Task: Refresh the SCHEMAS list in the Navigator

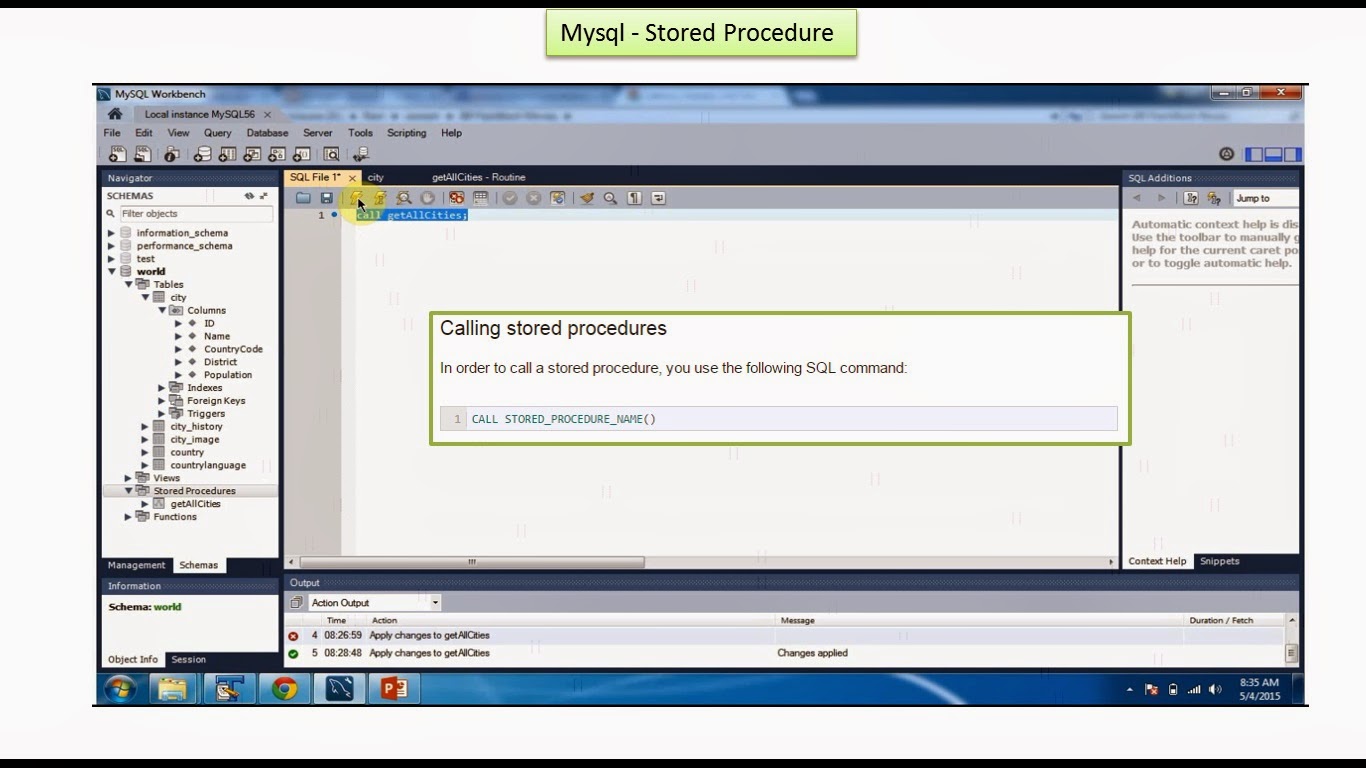Action: [x=249, y=196]
